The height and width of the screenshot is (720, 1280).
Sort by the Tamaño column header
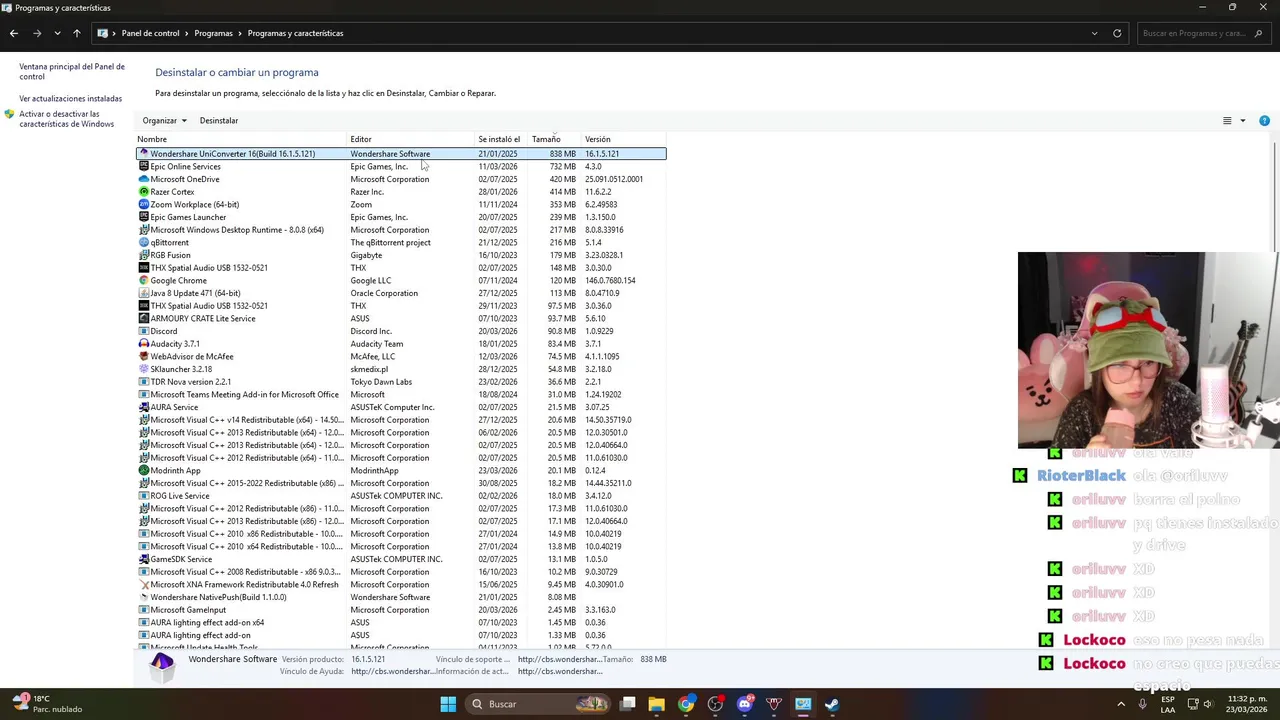(555, 139)
